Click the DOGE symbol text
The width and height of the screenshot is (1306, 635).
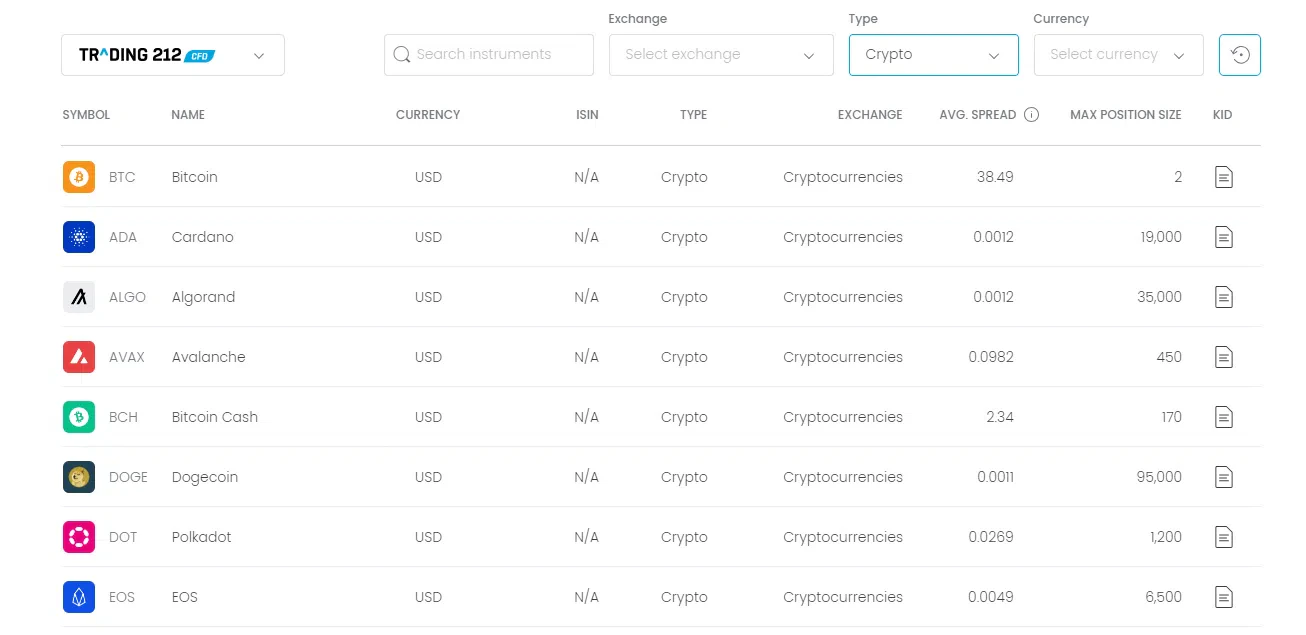pyautogui.click(x=128, y=477)
